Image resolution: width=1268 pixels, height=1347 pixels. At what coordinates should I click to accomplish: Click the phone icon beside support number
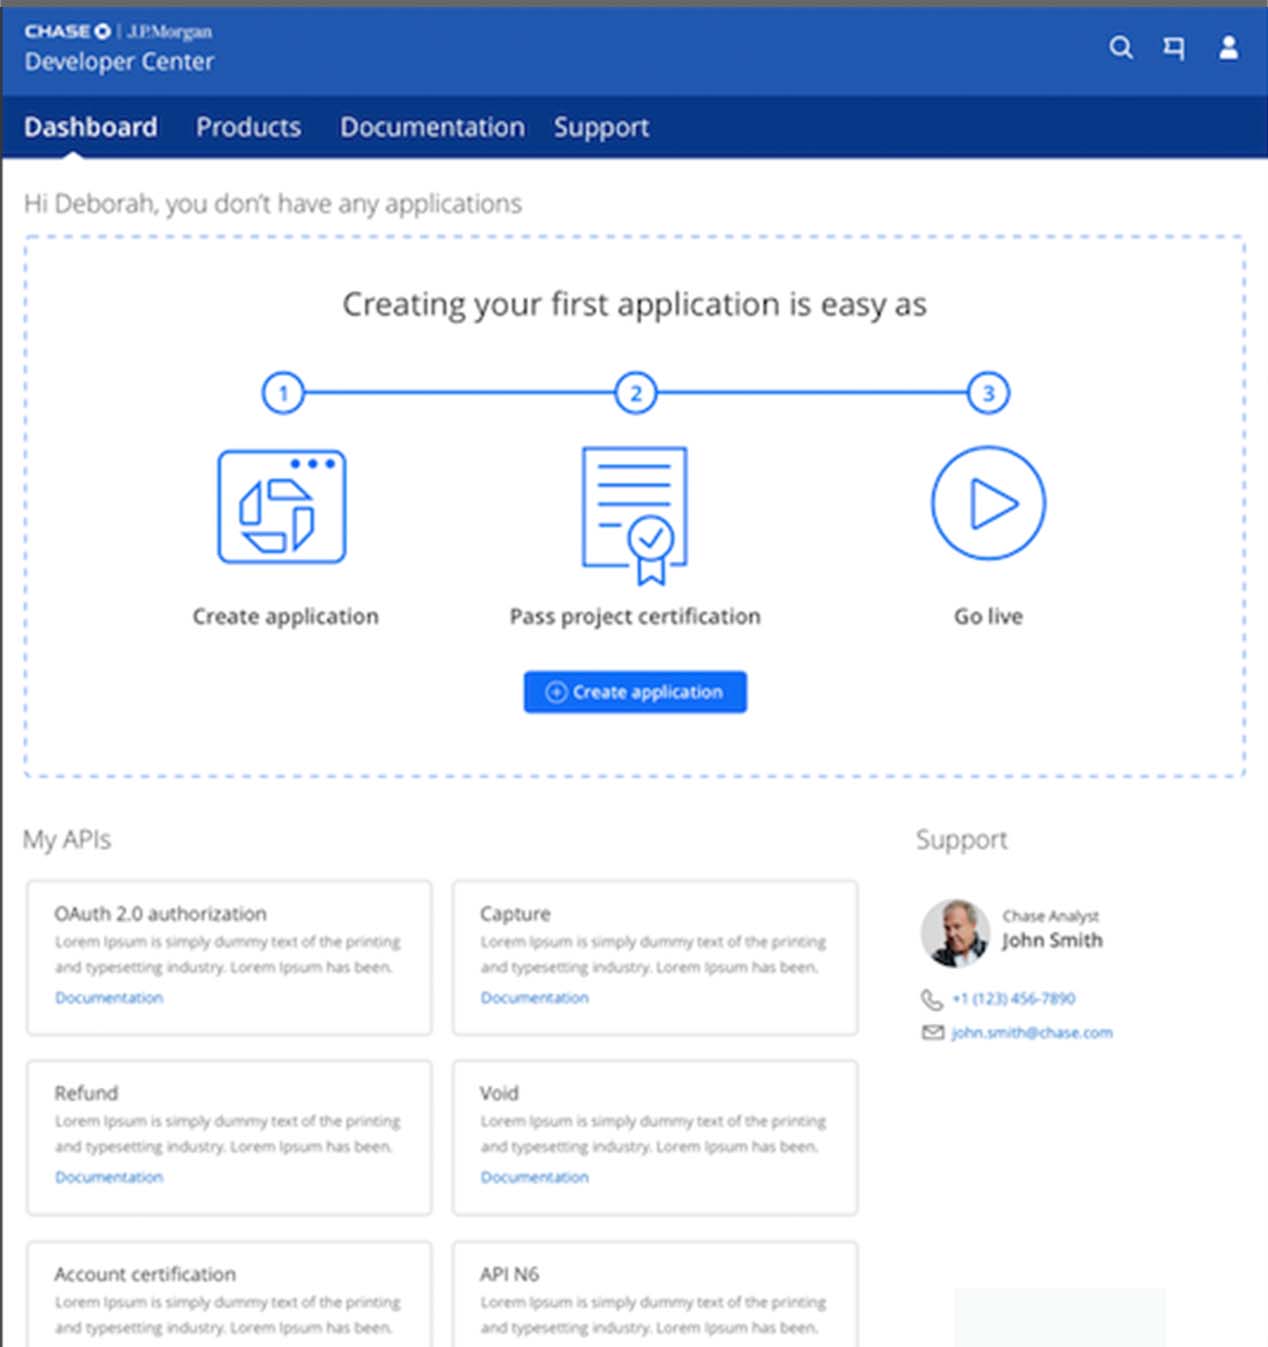(931, 999)
